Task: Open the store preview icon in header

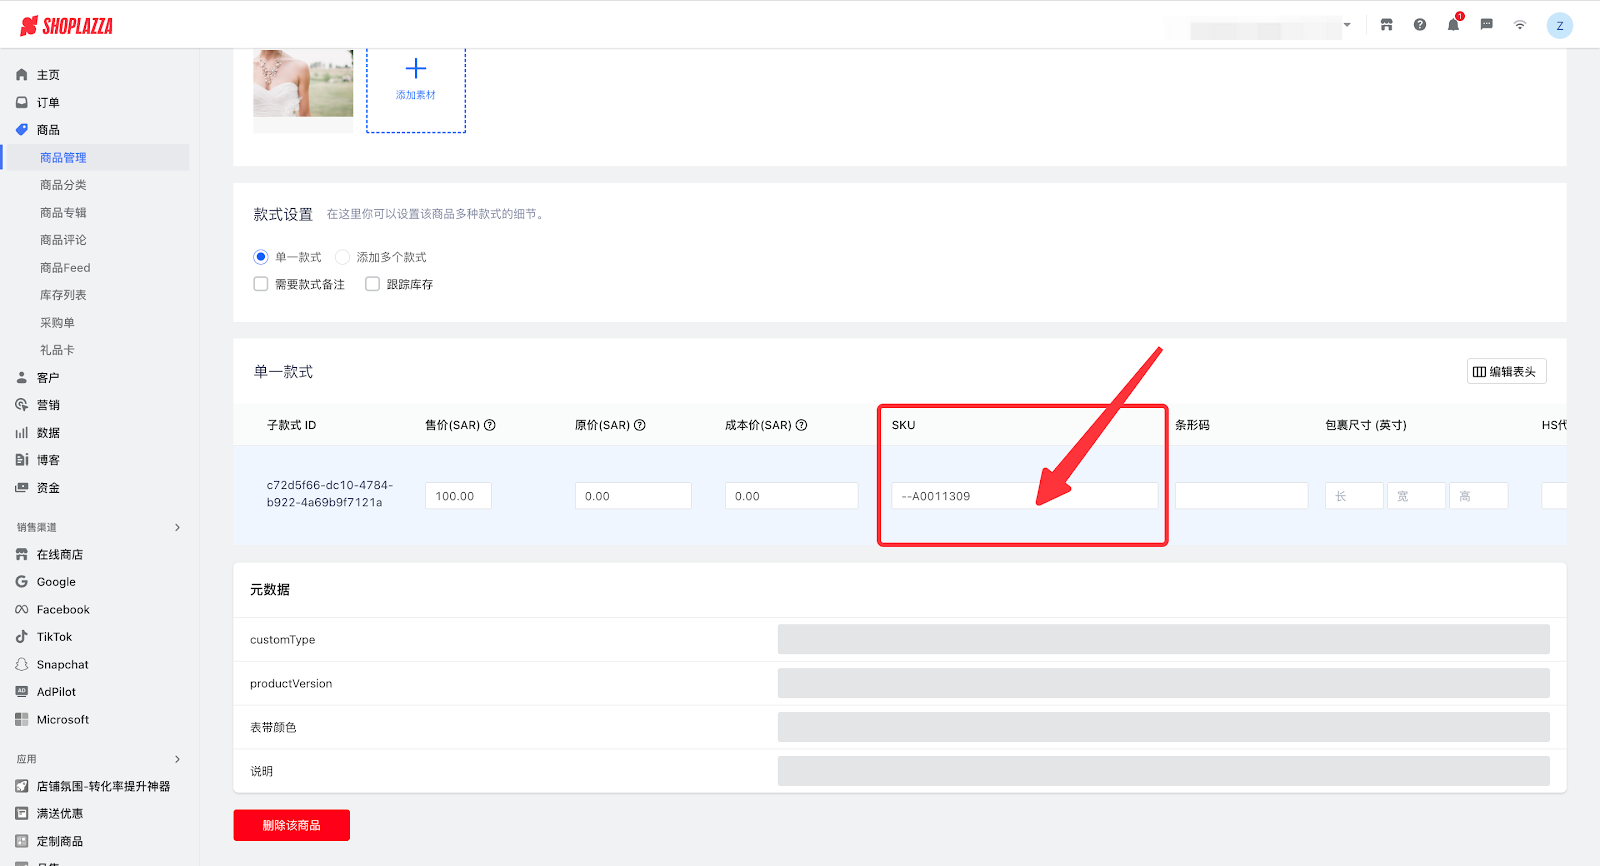Action: [1386, 25]
